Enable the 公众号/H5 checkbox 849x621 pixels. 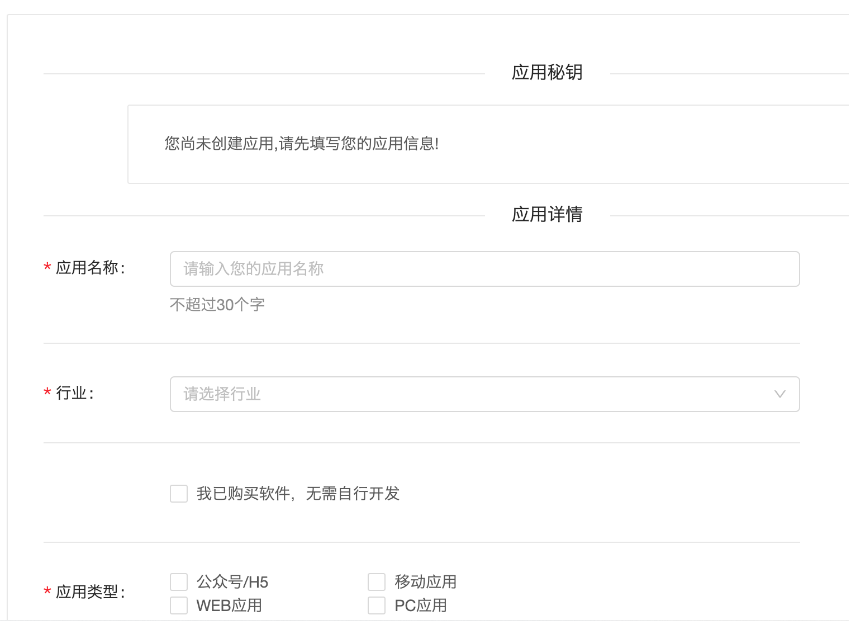179,582
